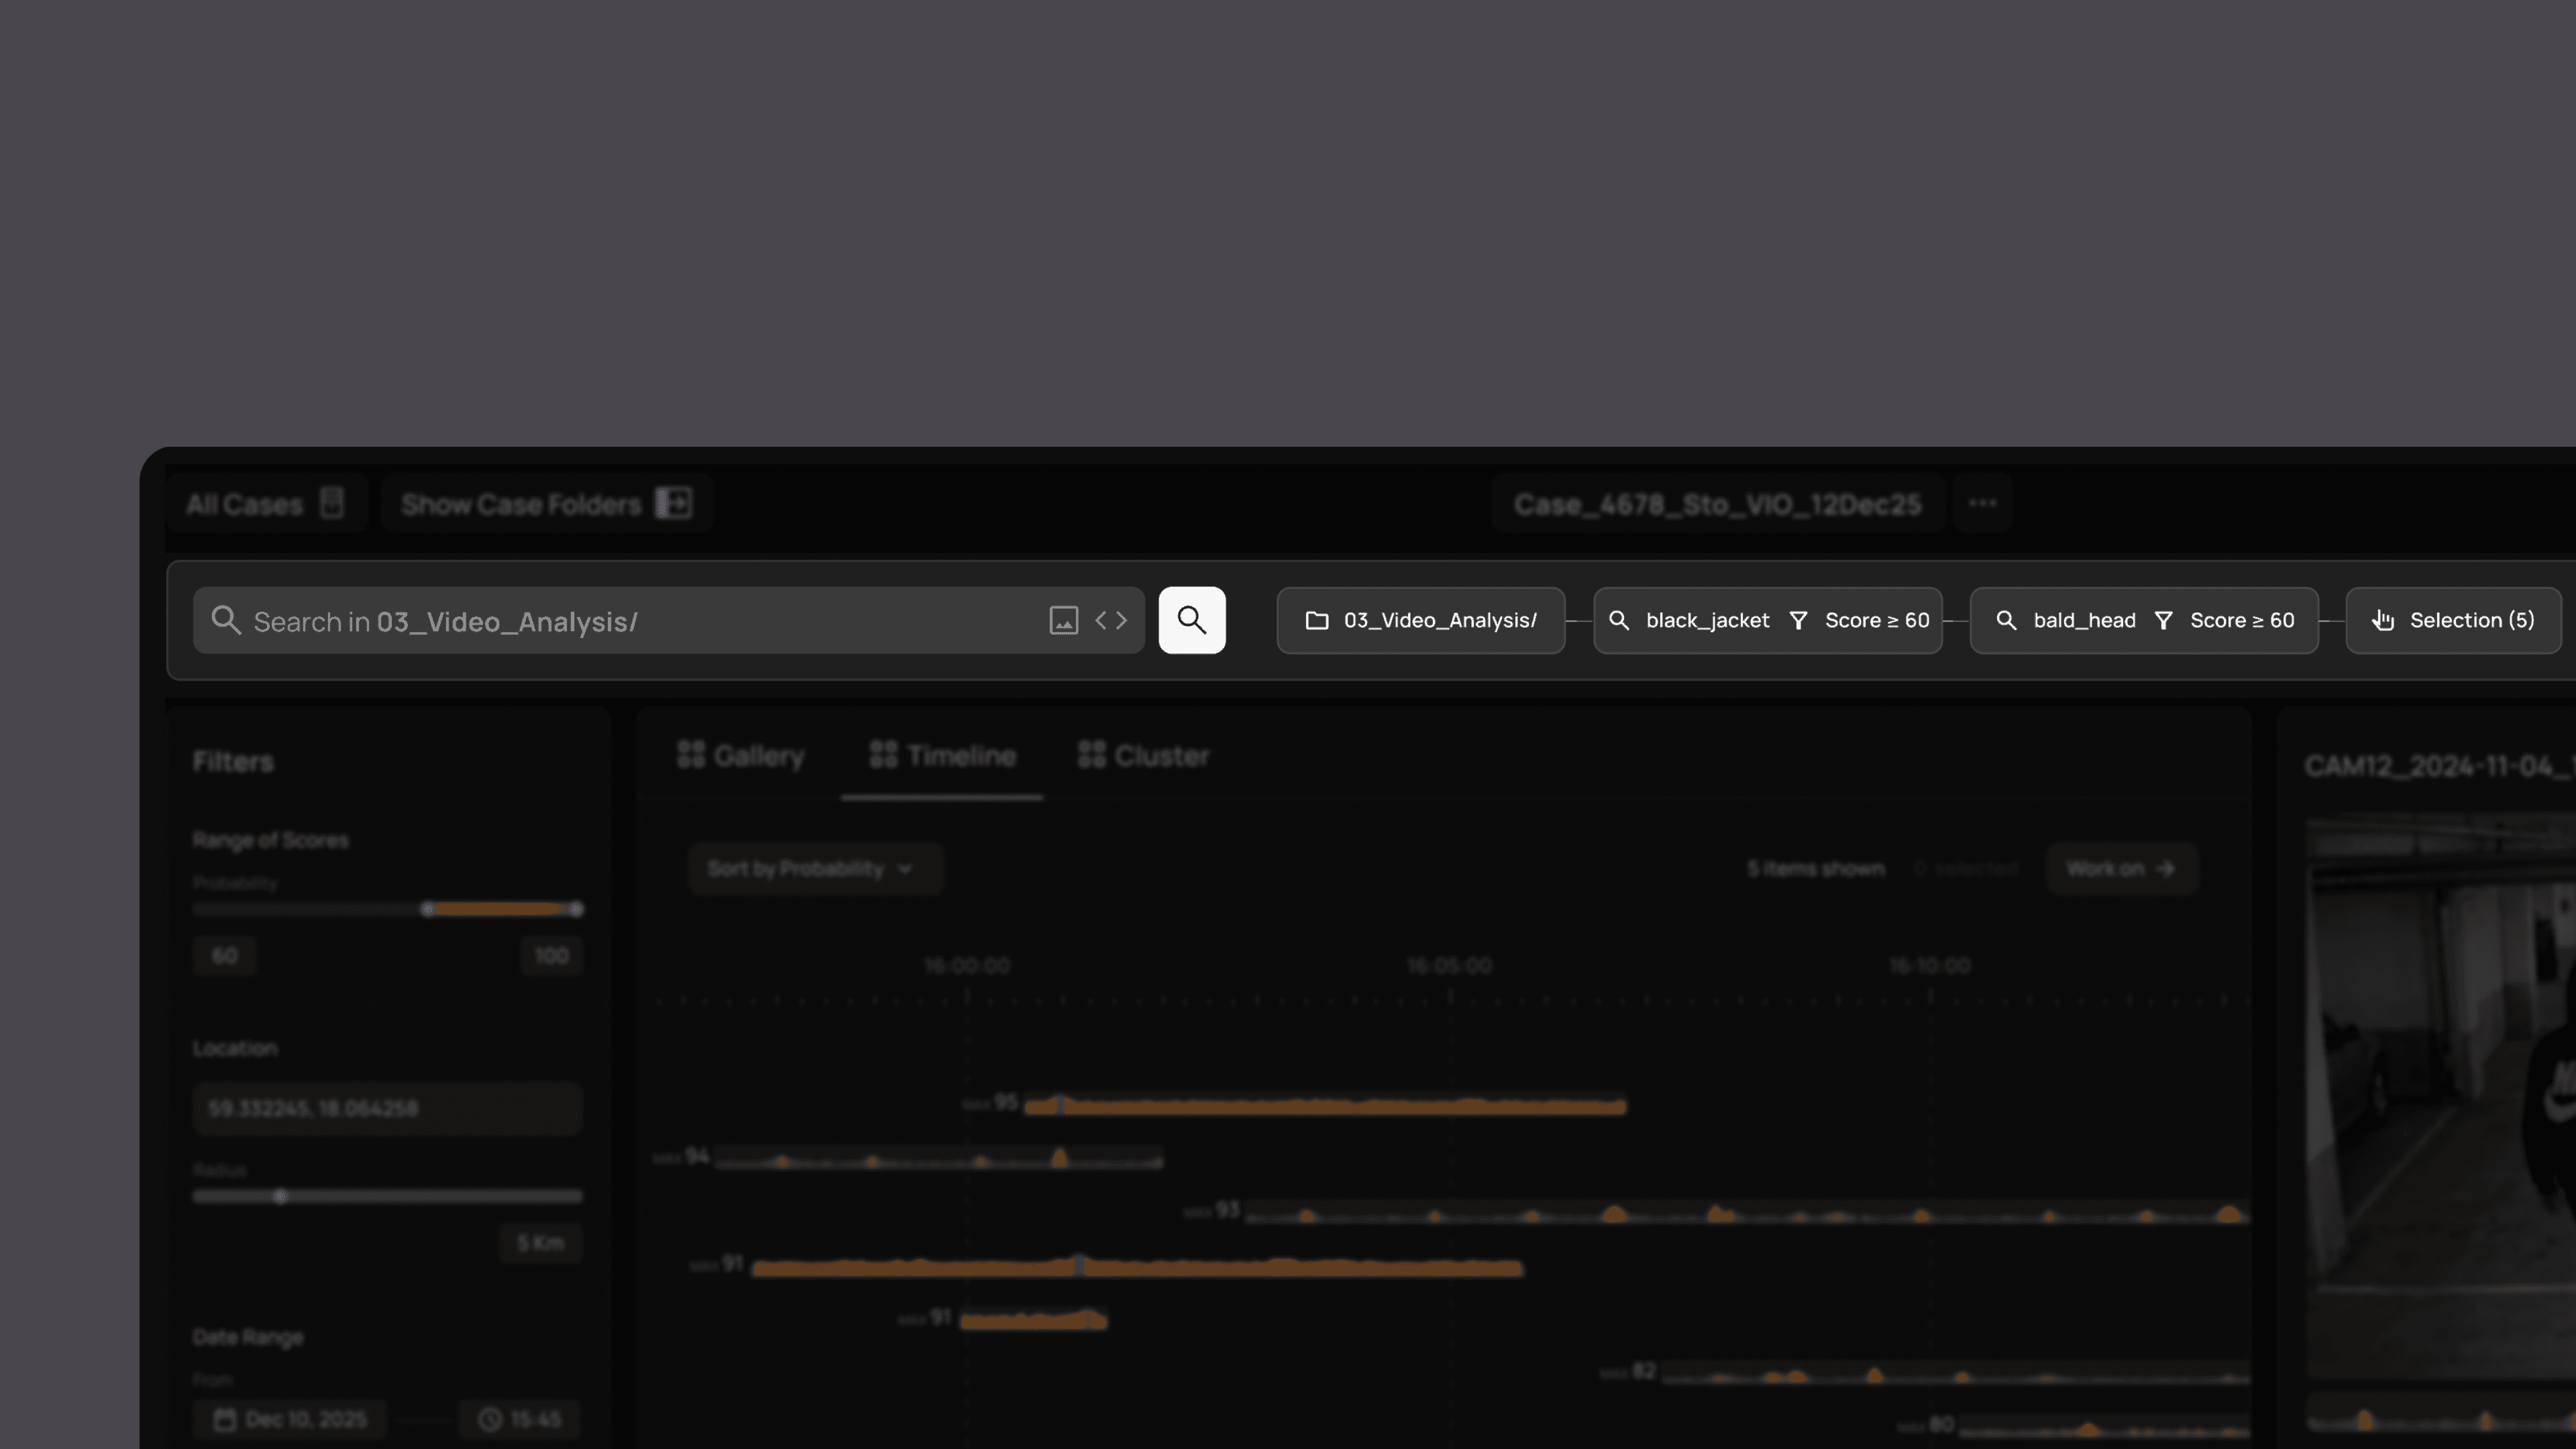Click the hand icon on the Selection chip
This screenshot has width=2576, height=1449.
2383,620
